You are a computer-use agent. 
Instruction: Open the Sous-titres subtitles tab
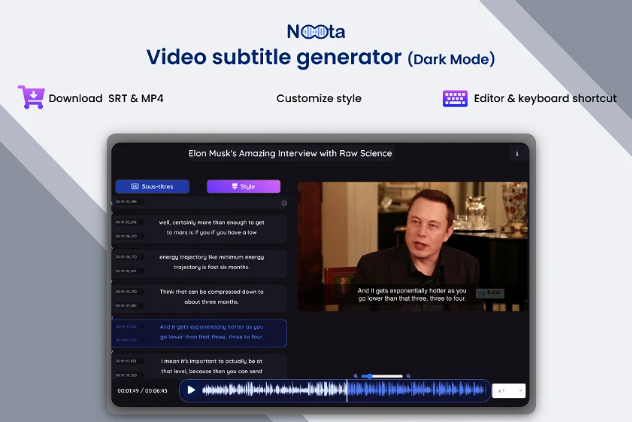[x=152, y=186]
